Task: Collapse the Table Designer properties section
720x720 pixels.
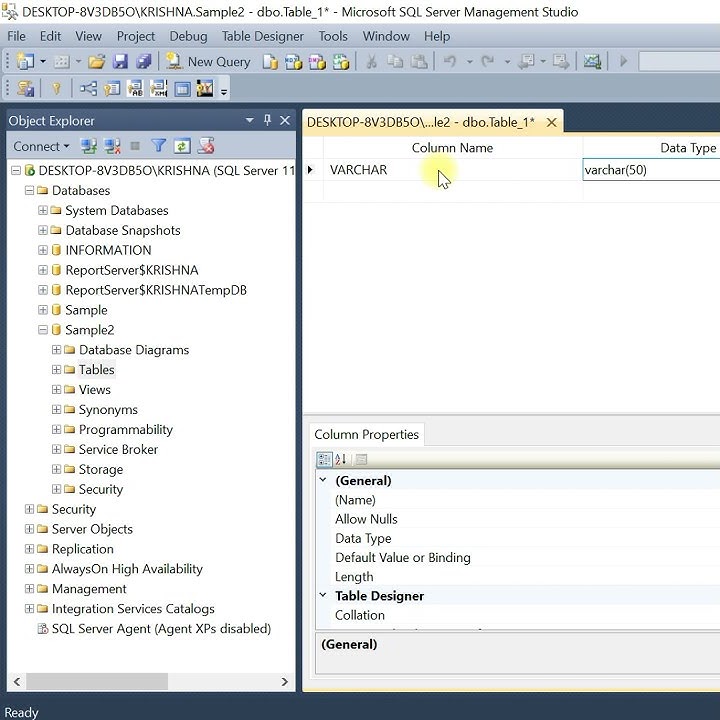Action: 323,595
